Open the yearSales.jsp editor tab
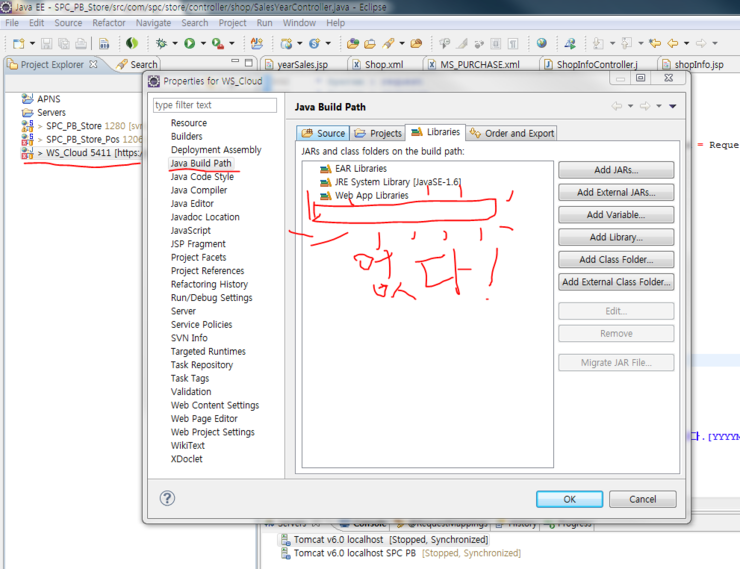 tap(302, 65)
